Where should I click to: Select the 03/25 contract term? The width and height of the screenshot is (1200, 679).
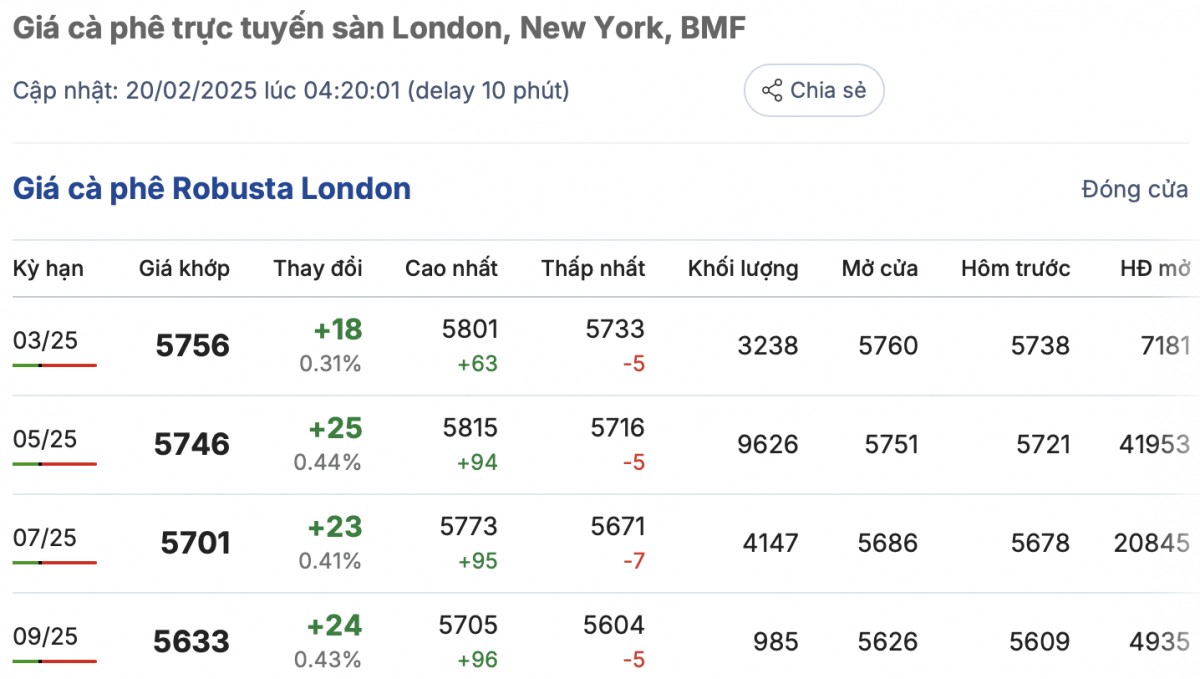(45, 340)
